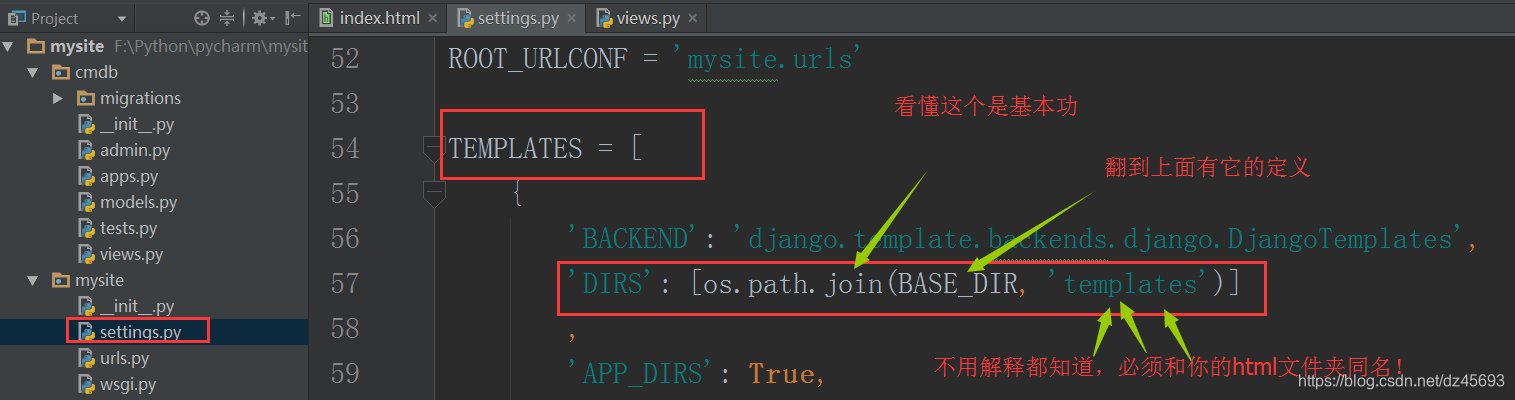
Task: Open admin.py in the project tree
Action: pos(135,150)
